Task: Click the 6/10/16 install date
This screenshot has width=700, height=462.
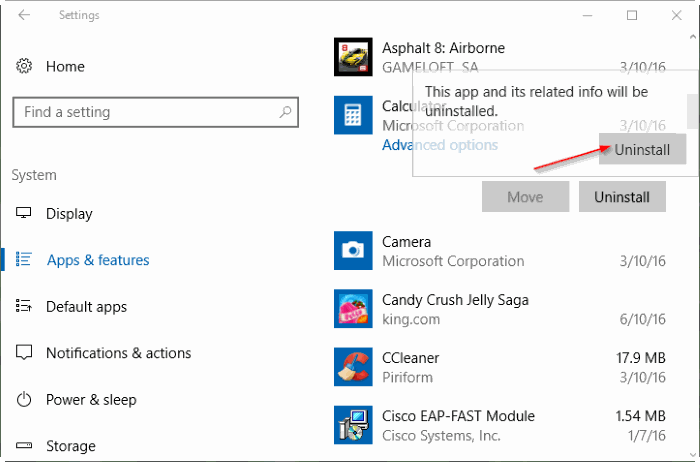Action: click(x=642, y=319)
